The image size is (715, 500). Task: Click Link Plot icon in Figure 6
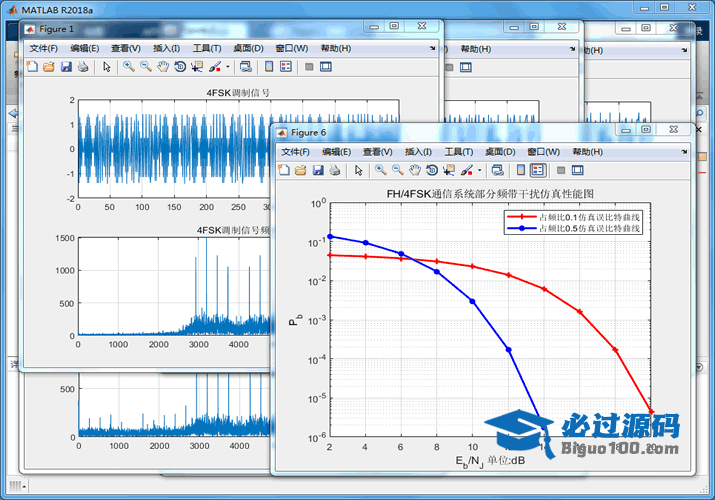[497, 170]
